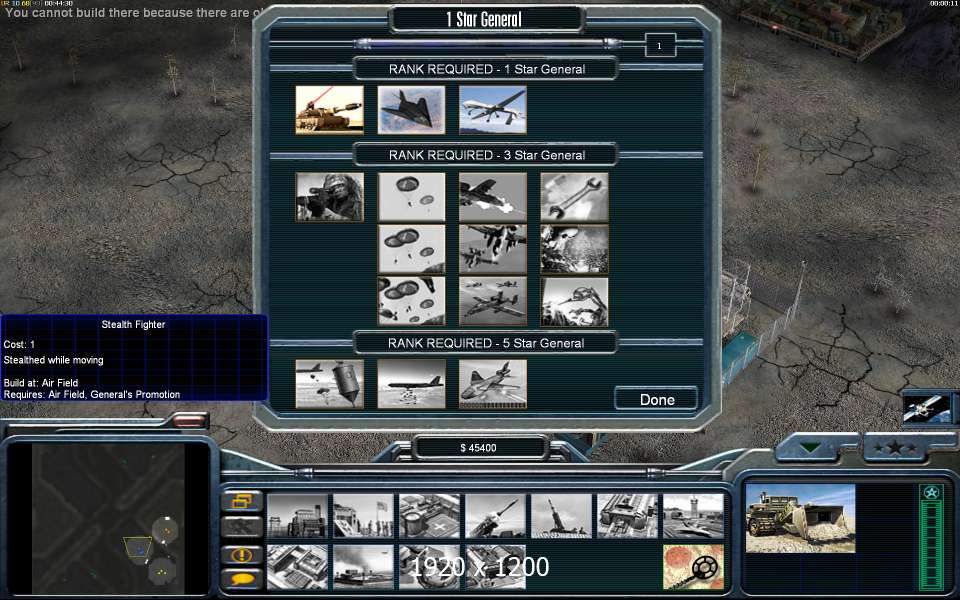Build the War Factory

pyautogui.click(x=628, y=516)
